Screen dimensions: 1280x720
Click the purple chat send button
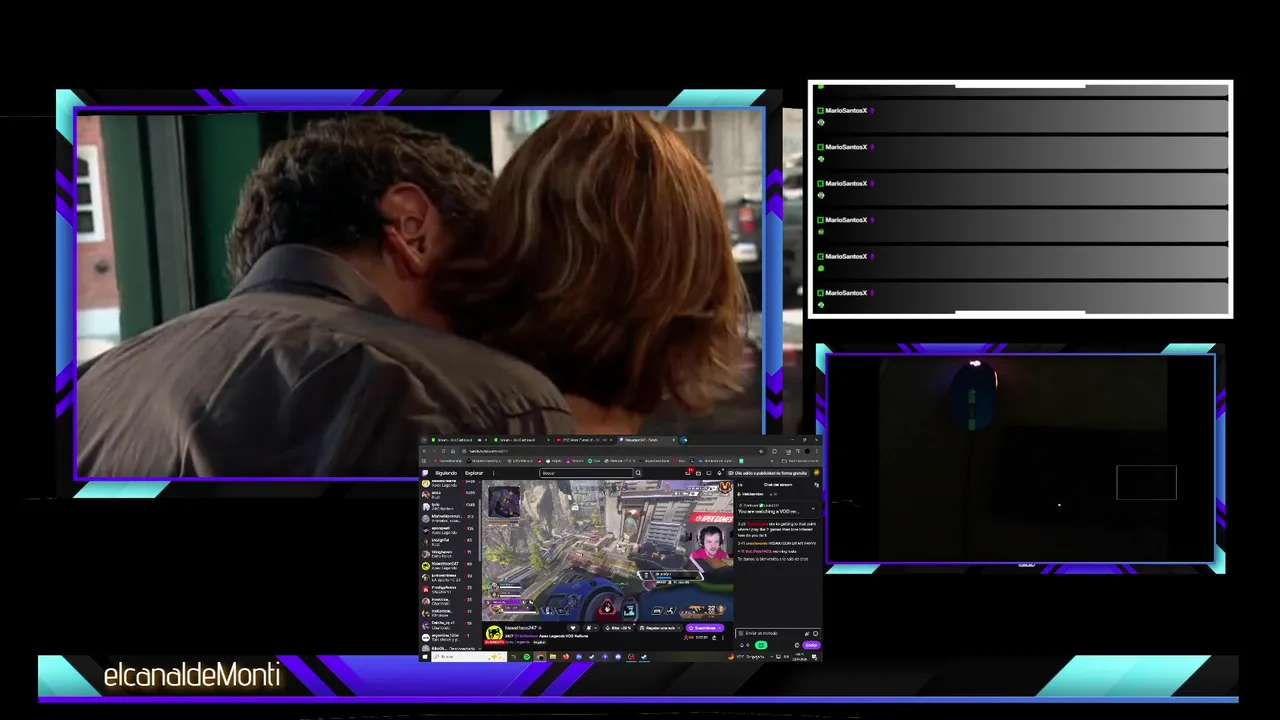[811, 645]
